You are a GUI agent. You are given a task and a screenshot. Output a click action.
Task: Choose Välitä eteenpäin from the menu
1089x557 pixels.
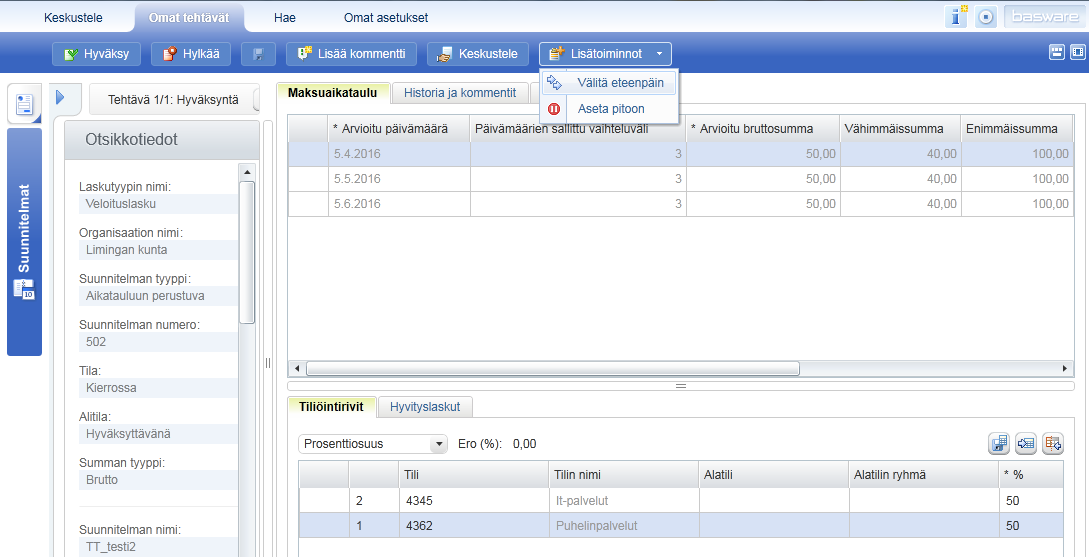tap(608, 83)
